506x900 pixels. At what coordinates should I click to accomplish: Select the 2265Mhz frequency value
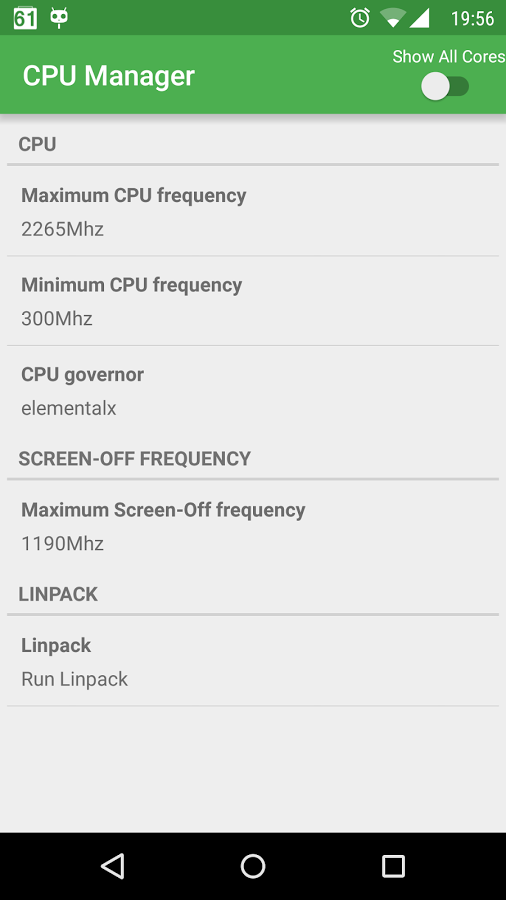[63, 229]
